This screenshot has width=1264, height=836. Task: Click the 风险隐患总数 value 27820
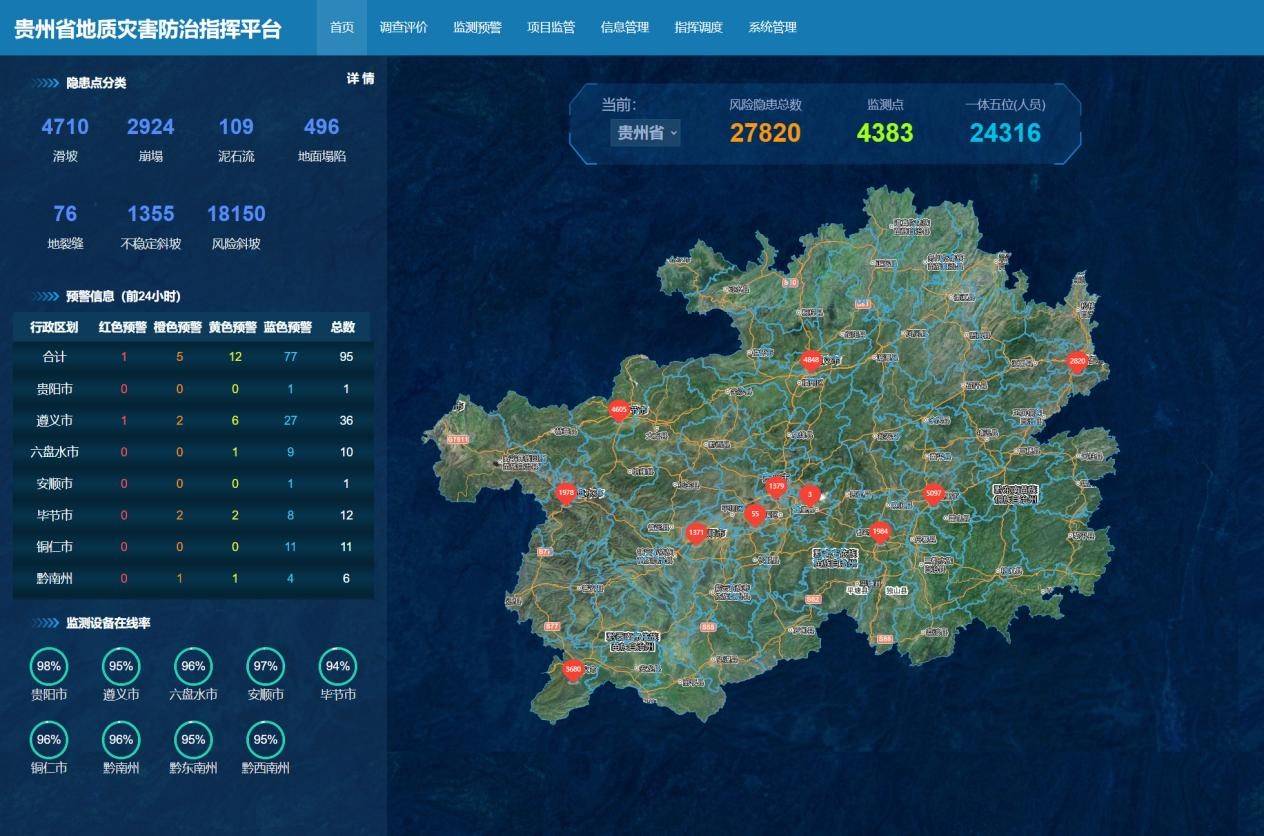point(765,133)
